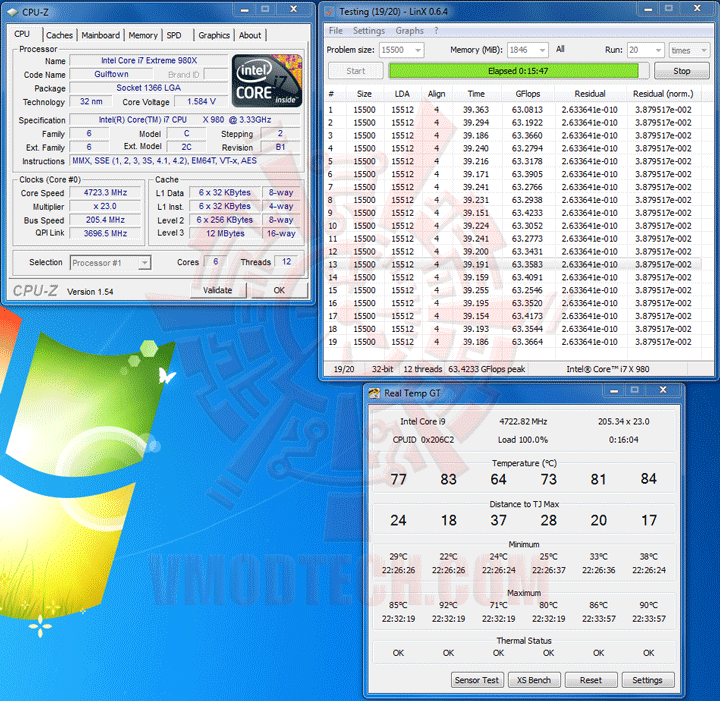Open Settings in Real Temp GT
Image resolution: width=720 pixels, height=701 pixels.
coord(647,680)
